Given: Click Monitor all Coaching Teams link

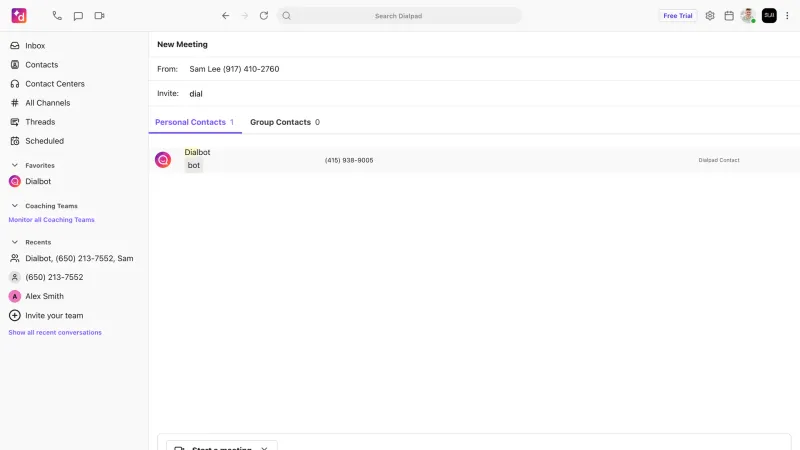Looking at the screenshot, I should (x=52, y=220).
